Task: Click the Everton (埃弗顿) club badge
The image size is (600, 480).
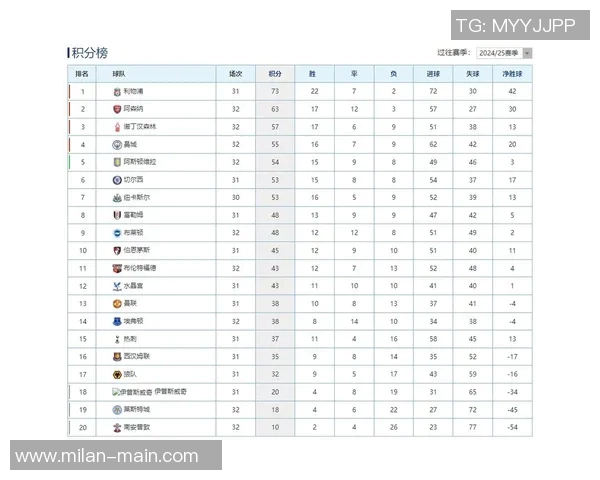Action: tap(116, 321)
